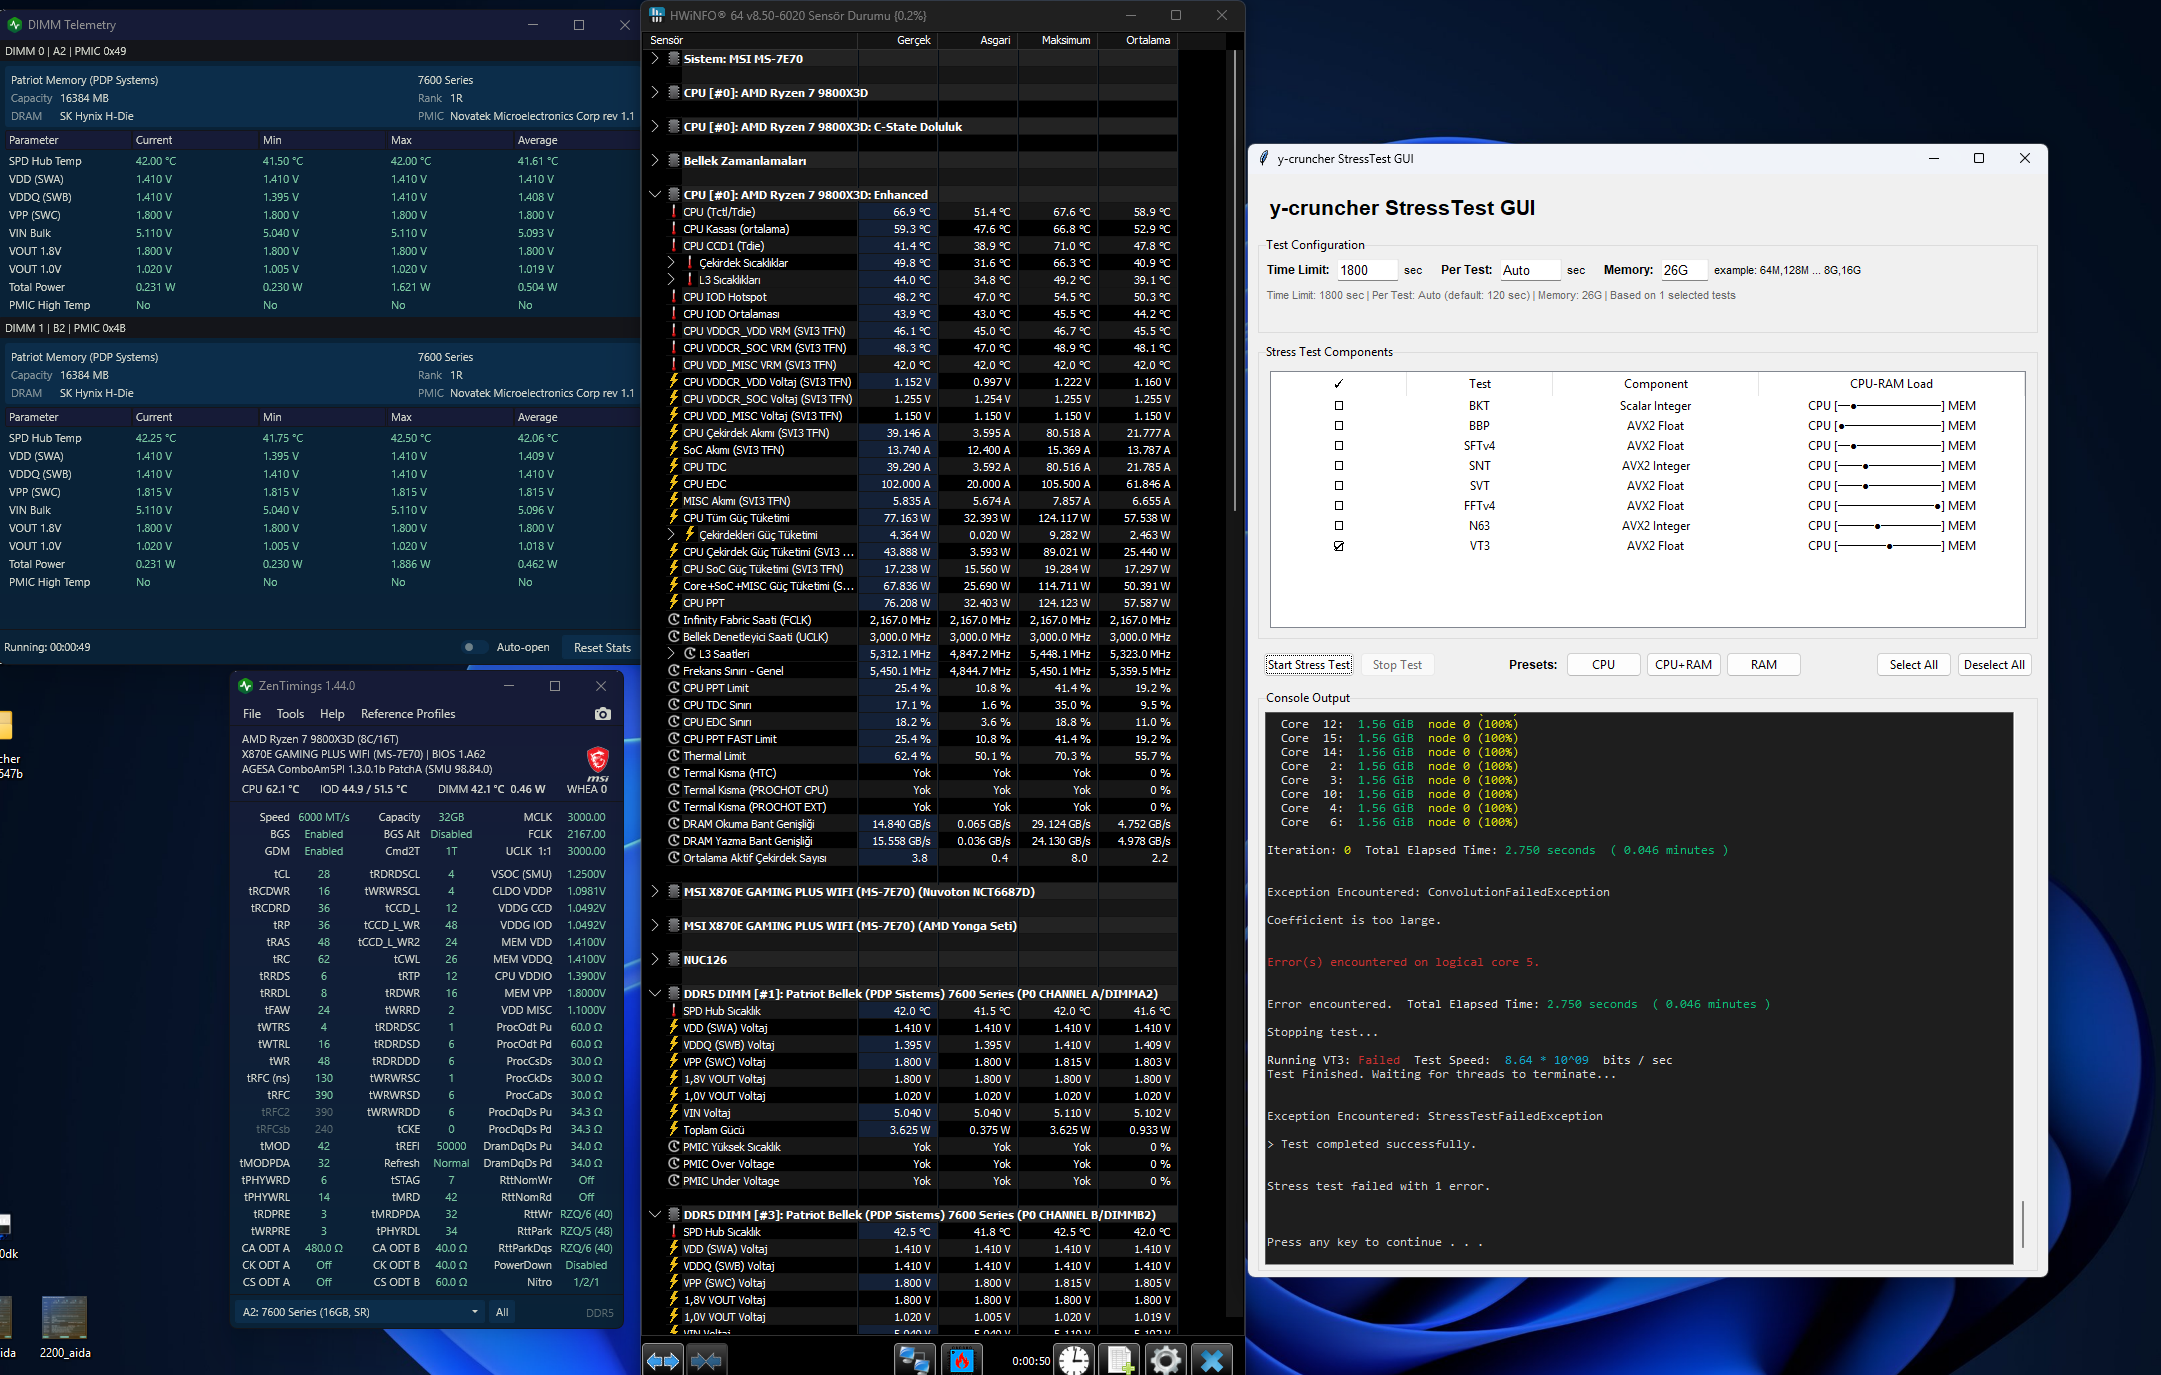Image resolution: width=2161 pixels, height=1375 pixels.
Task: Open HWiNFO sensor settings gear icon
Action: point(1166,1360)
